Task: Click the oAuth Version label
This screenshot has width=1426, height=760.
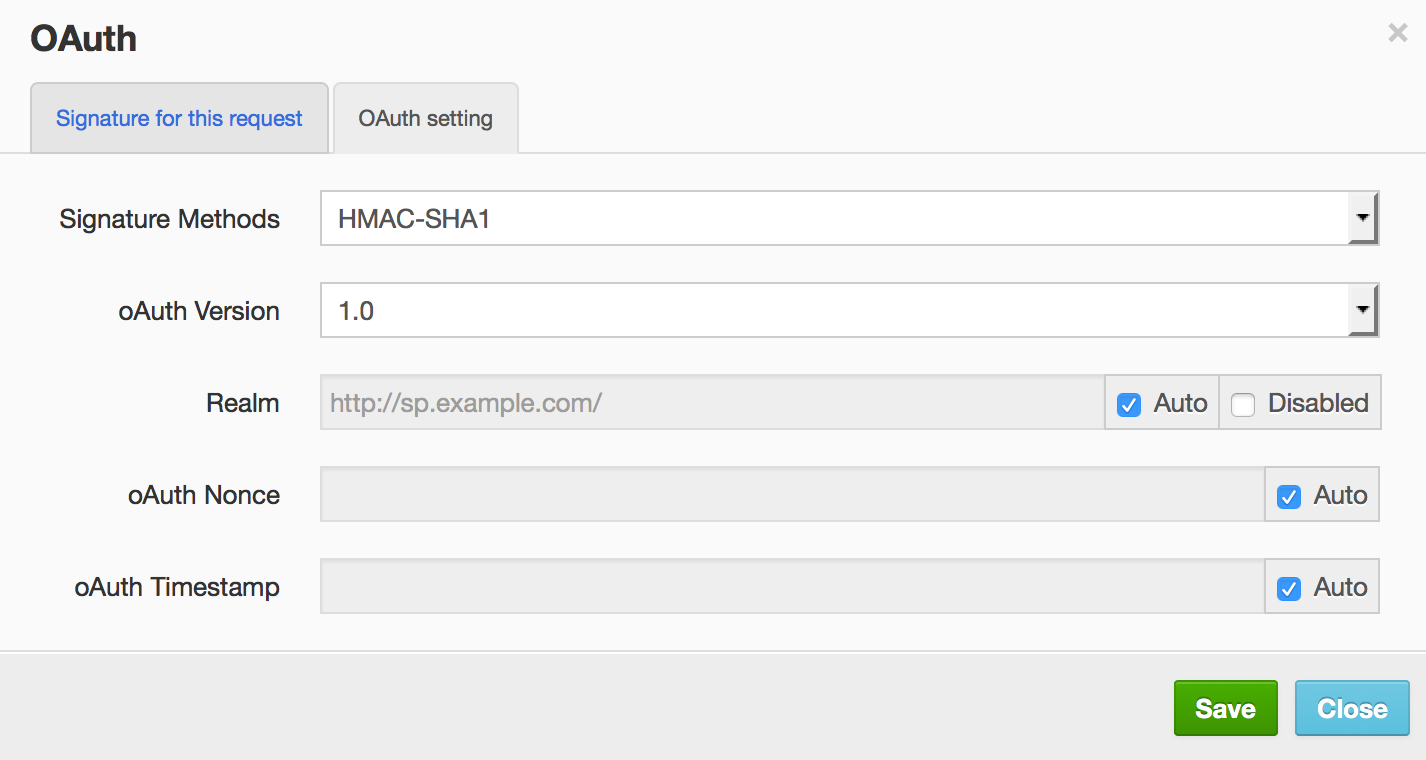Action: (198, 311)
